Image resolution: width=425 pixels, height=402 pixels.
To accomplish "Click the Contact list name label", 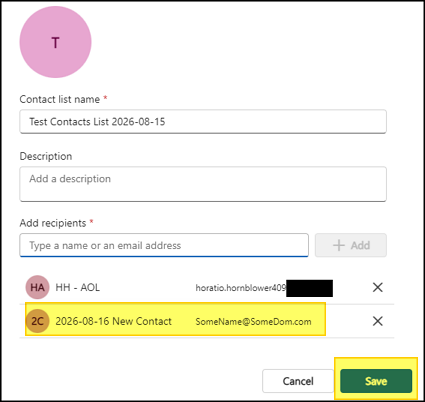I will click(60, 99).
